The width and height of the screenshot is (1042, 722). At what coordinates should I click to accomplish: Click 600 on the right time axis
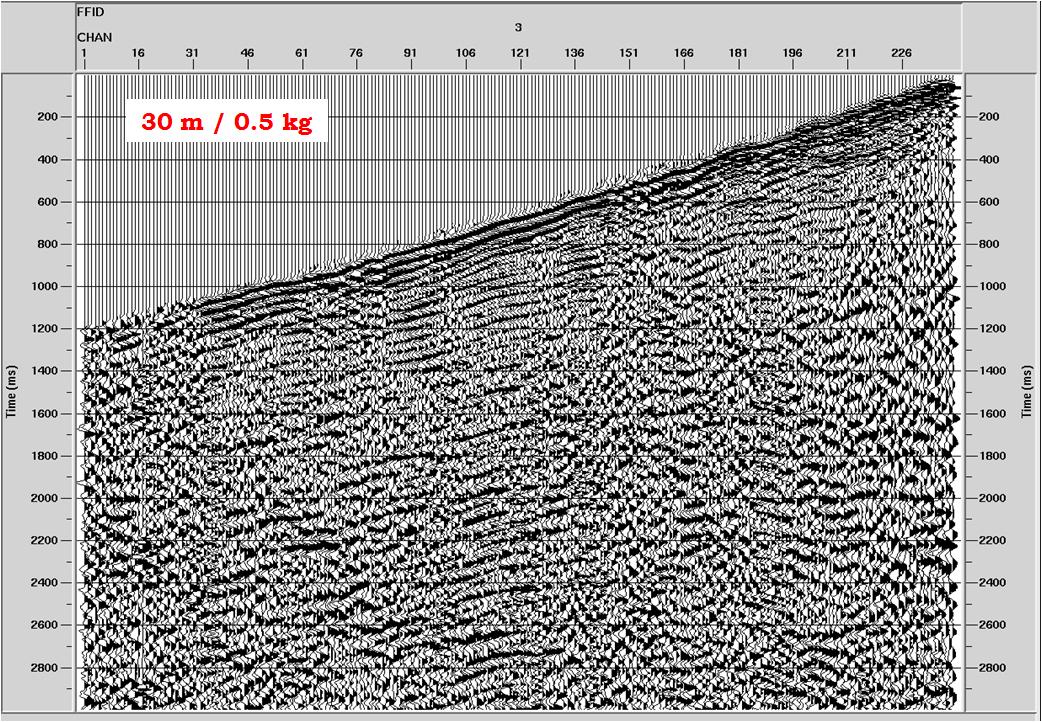pyautogui.click(x=989, y=201)
